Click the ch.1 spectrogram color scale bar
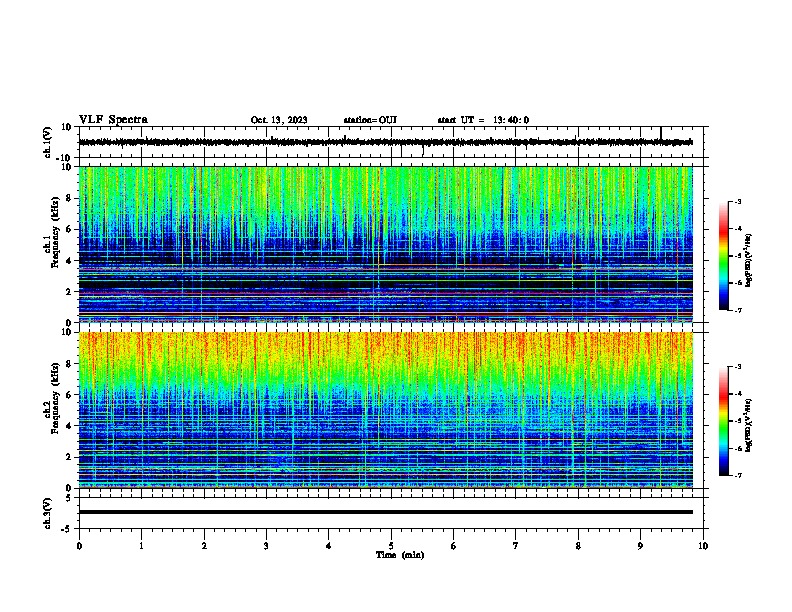792x612 pixels. click(723, 256)
